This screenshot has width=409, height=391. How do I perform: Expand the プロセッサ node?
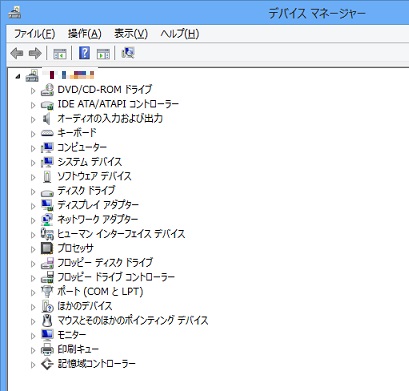click(33, 249)
